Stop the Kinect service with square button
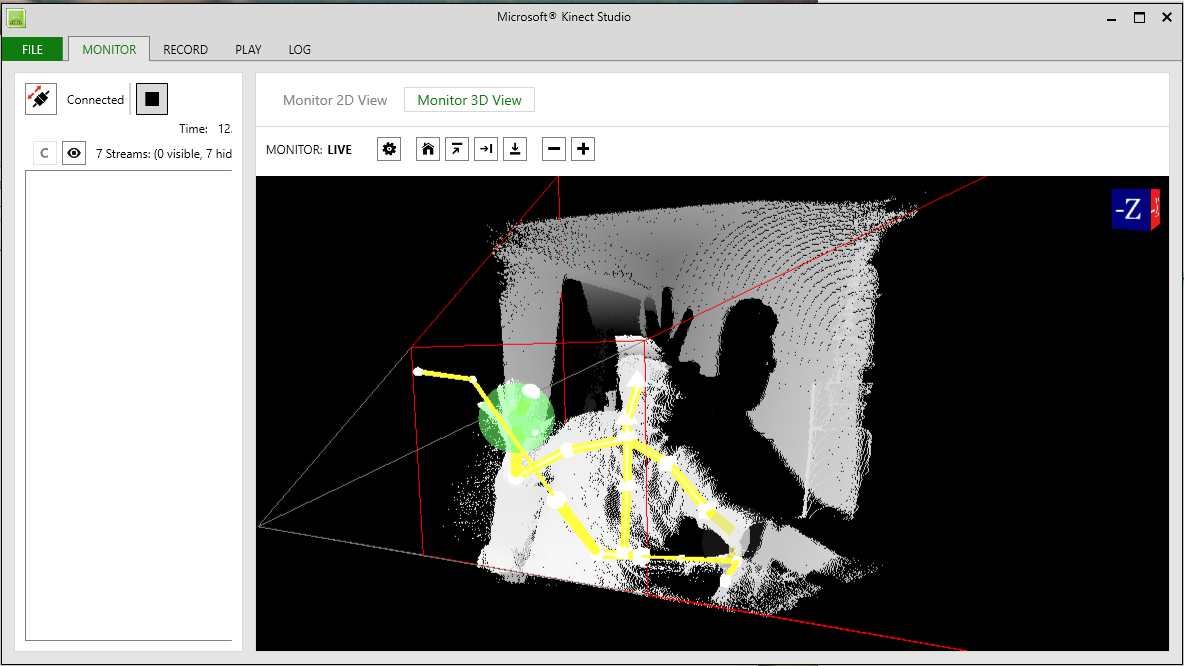 point(152,99)
